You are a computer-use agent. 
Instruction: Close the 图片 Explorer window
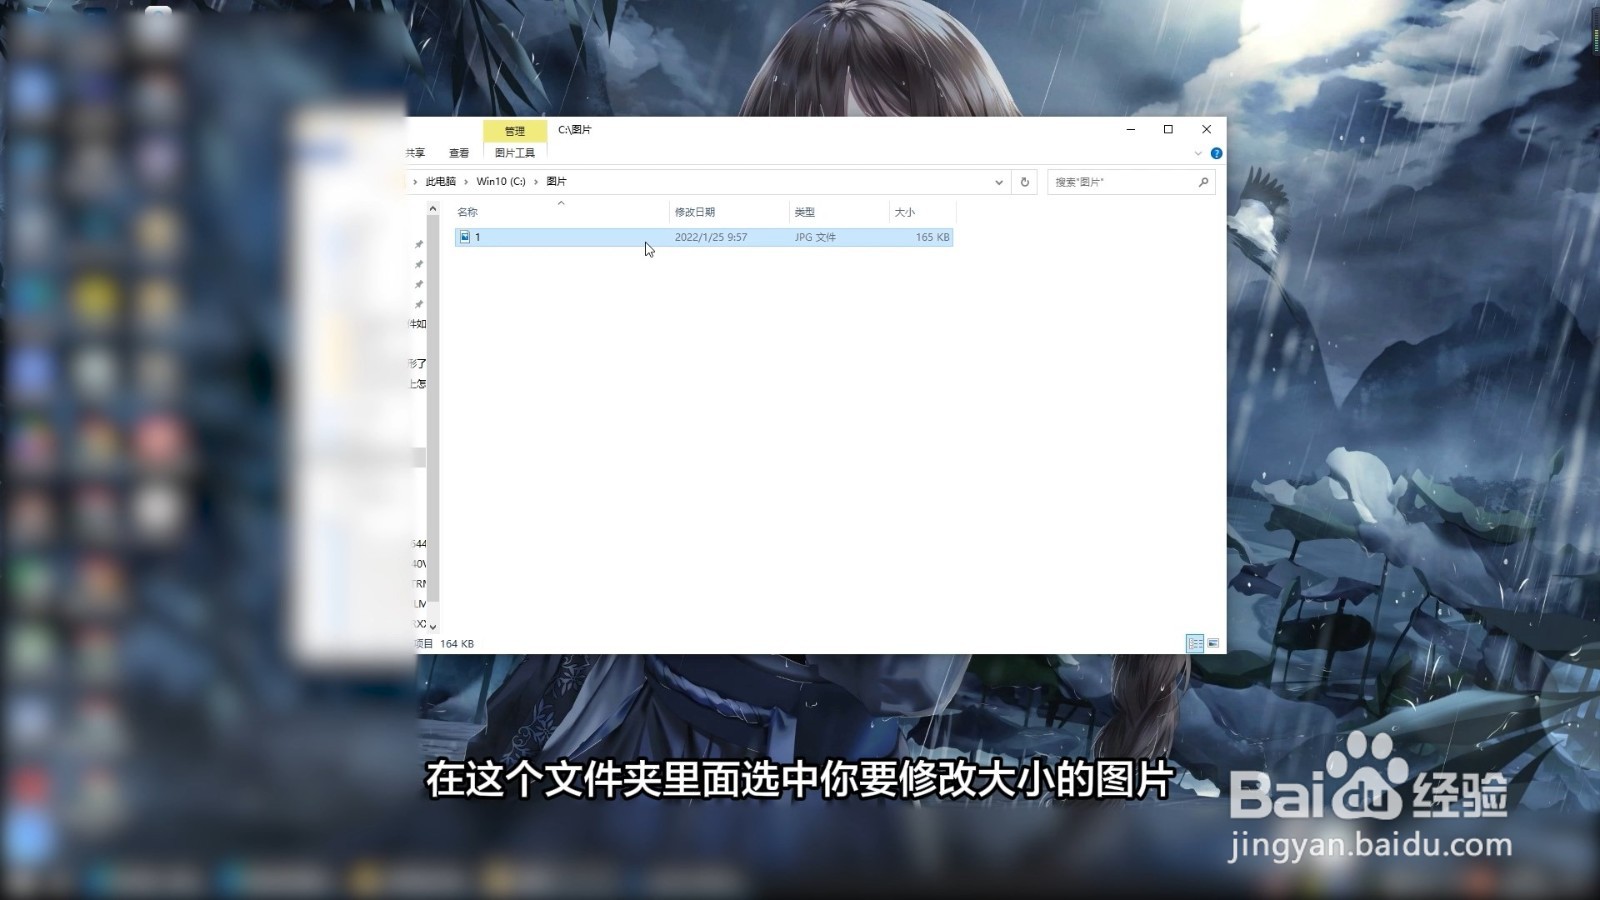click(1206, 129)
